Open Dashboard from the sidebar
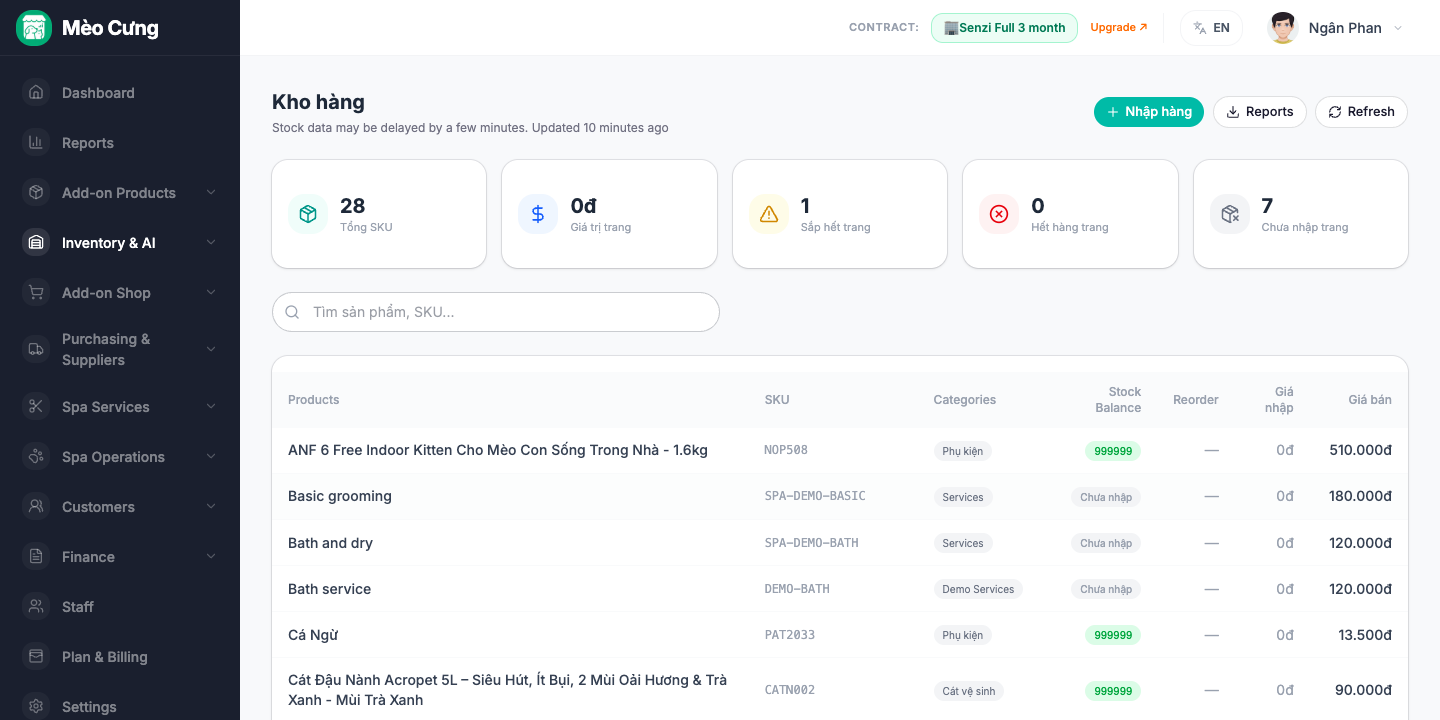The width and height of the screenshot is (1440, 720). tap(120, 92)
